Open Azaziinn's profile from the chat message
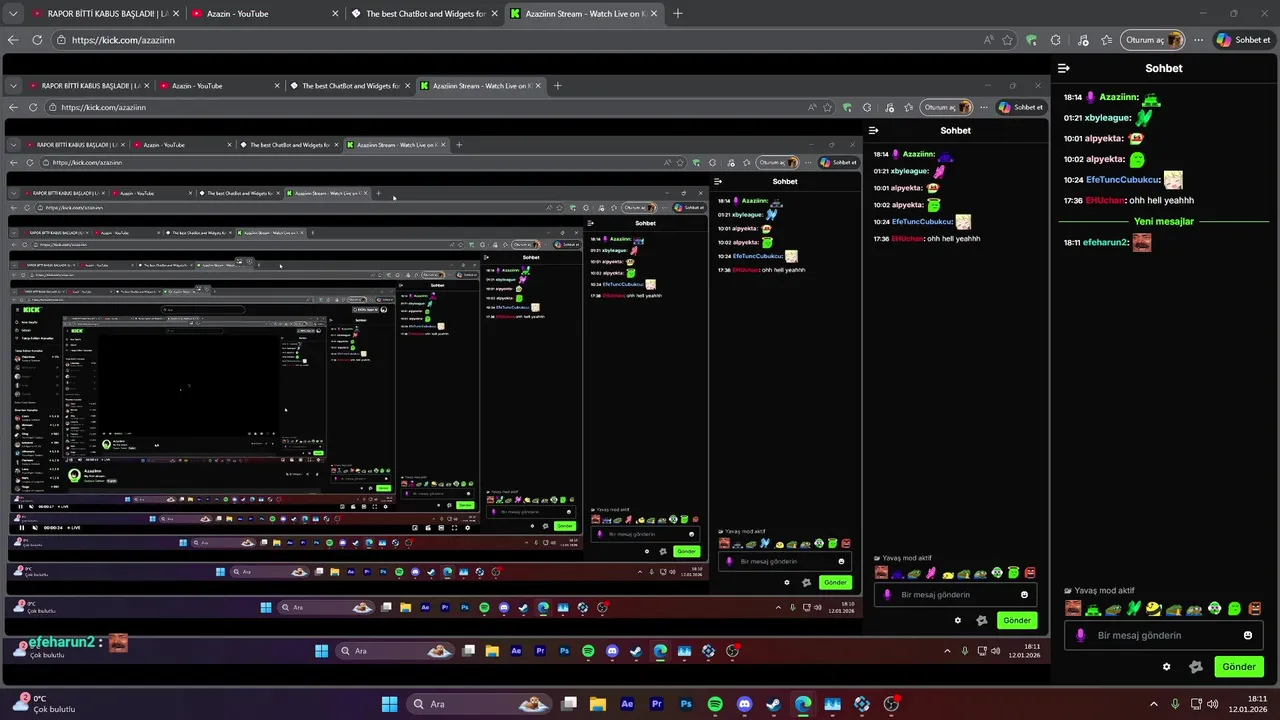Image resolution: width=1280 pixels, height=720 pixels. click(1118, 97)
